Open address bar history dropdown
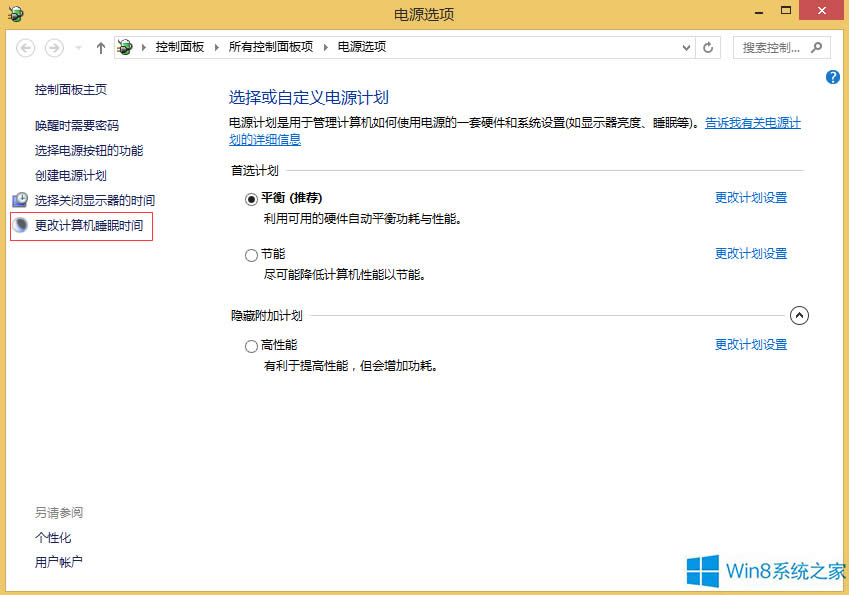849x595 pixels. [x=686, y=48]
